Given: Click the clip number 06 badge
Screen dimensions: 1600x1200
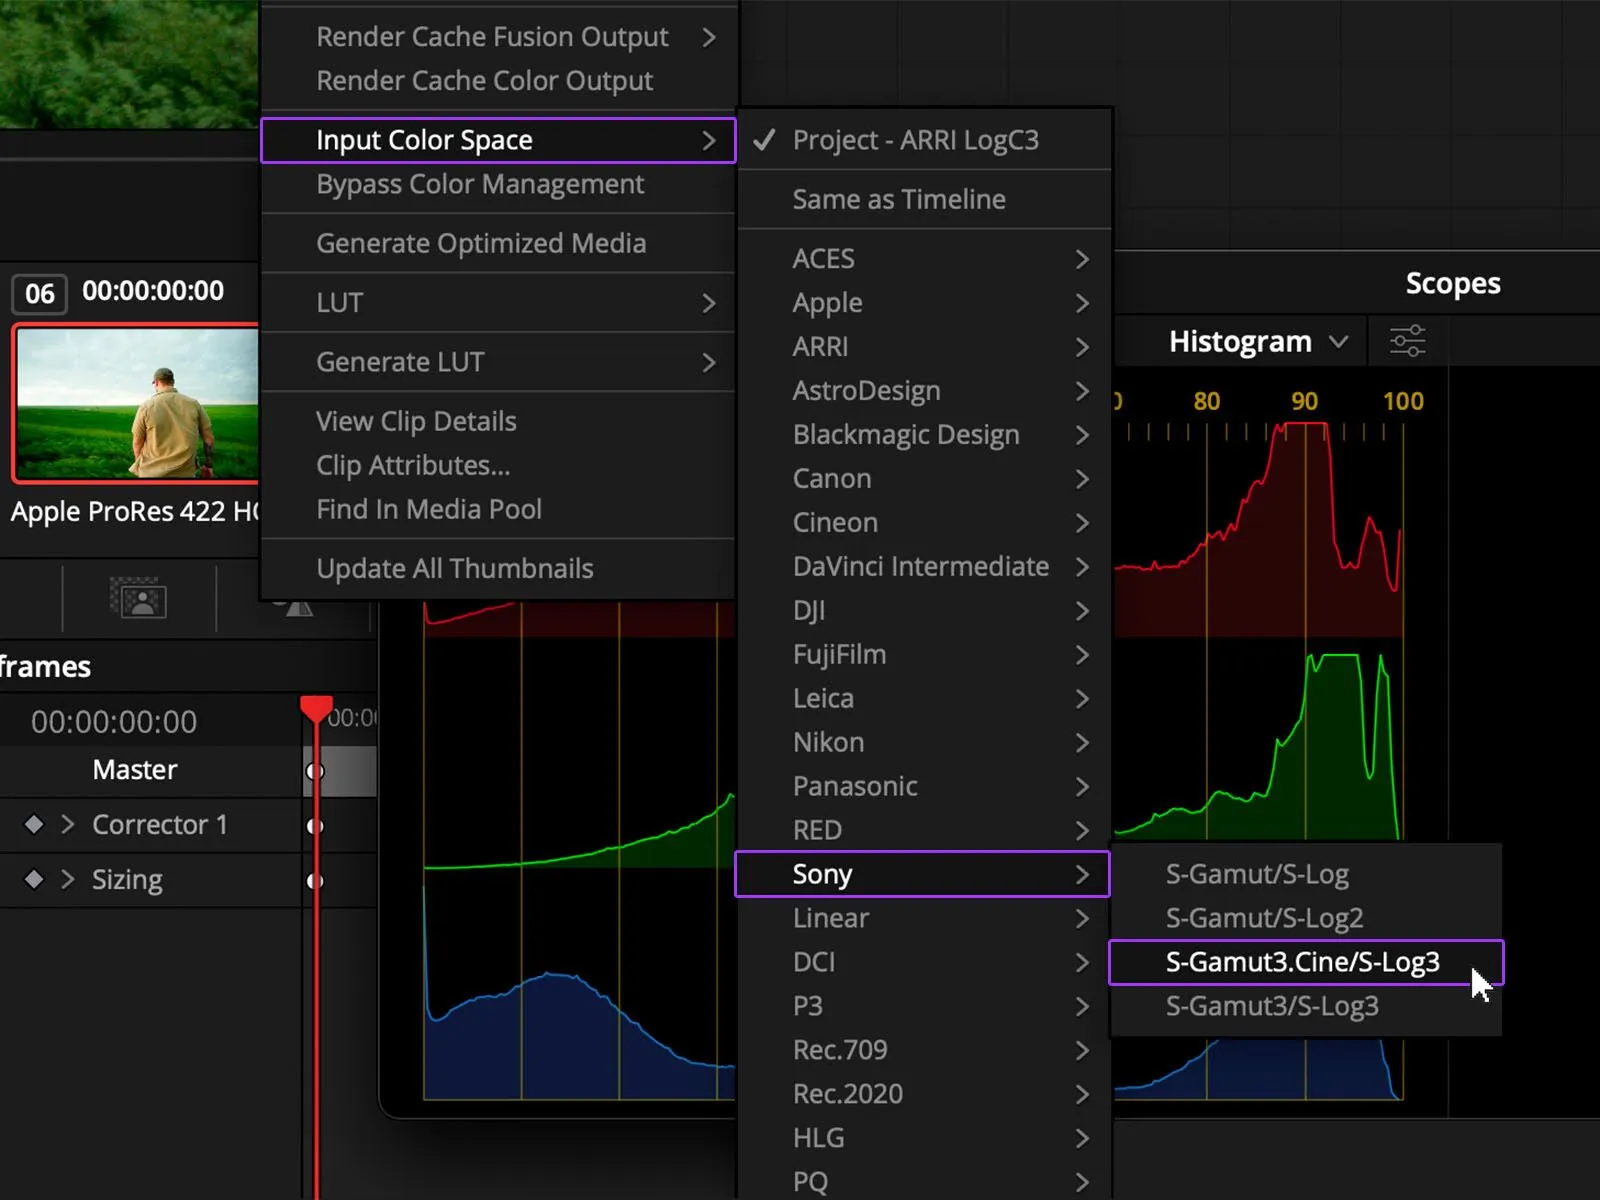Looking at the screenshot, I should coord(40,293).
